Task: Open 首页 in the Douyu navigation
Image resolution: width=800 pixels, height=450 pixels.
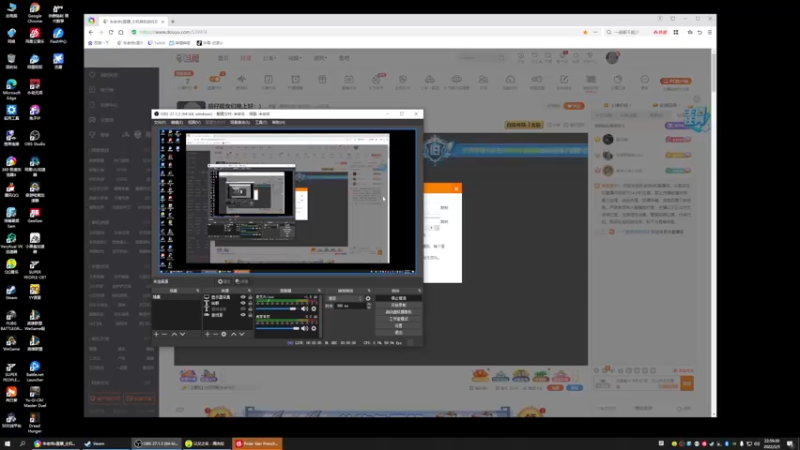Action: [223, 58]
